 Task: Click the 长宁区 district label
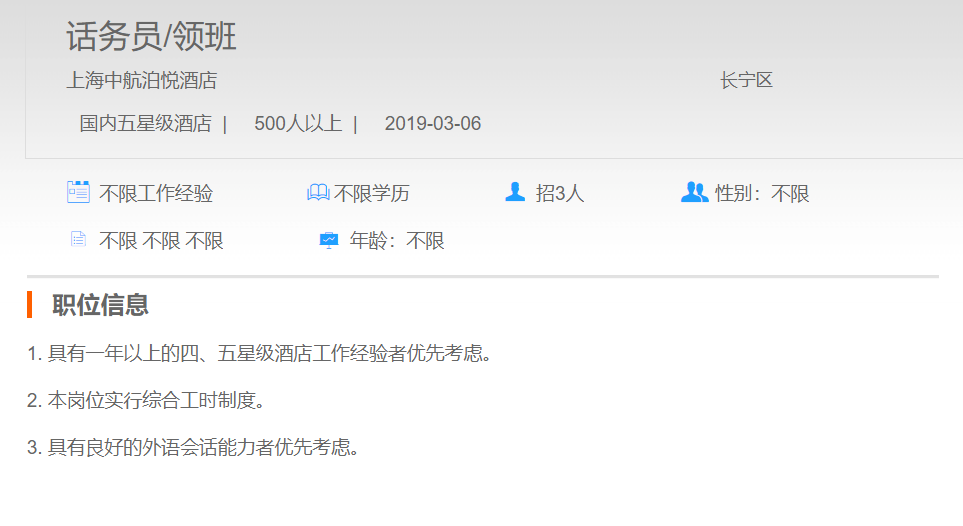coord(746,81)
